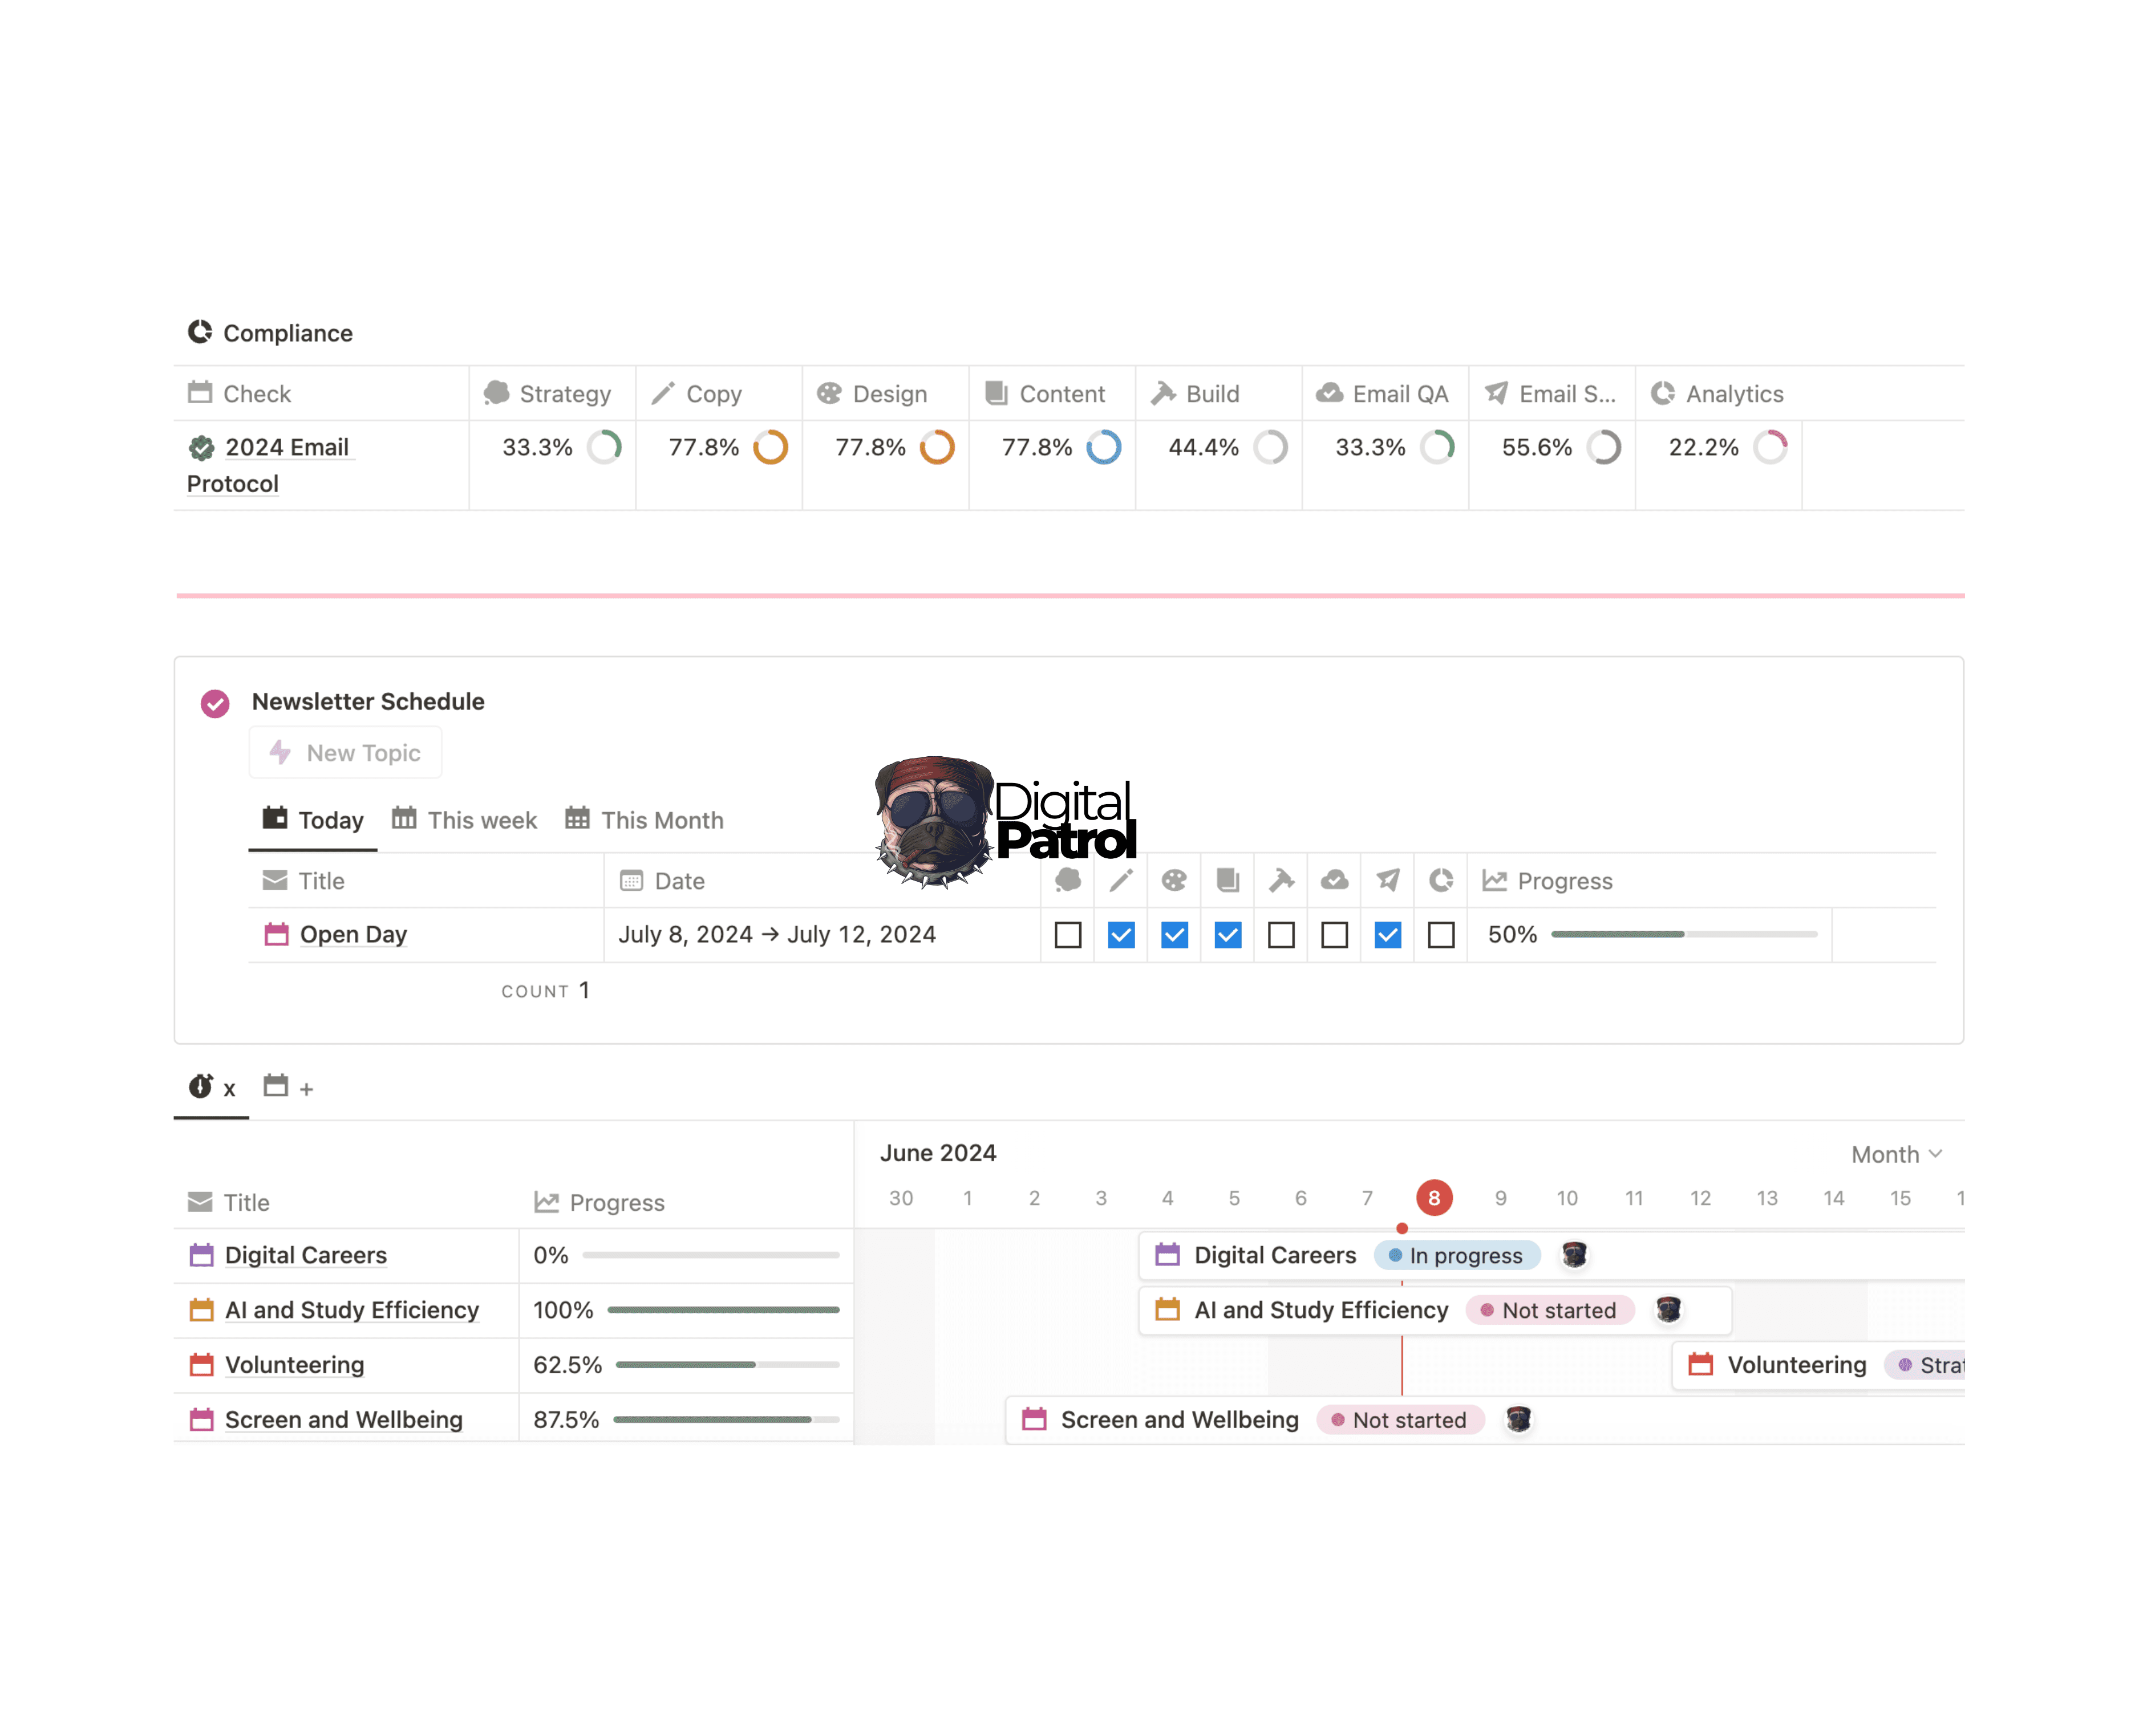
Task: Uncheck the Copy checkbox for Open Day
Action: (x=1121, y=935)
